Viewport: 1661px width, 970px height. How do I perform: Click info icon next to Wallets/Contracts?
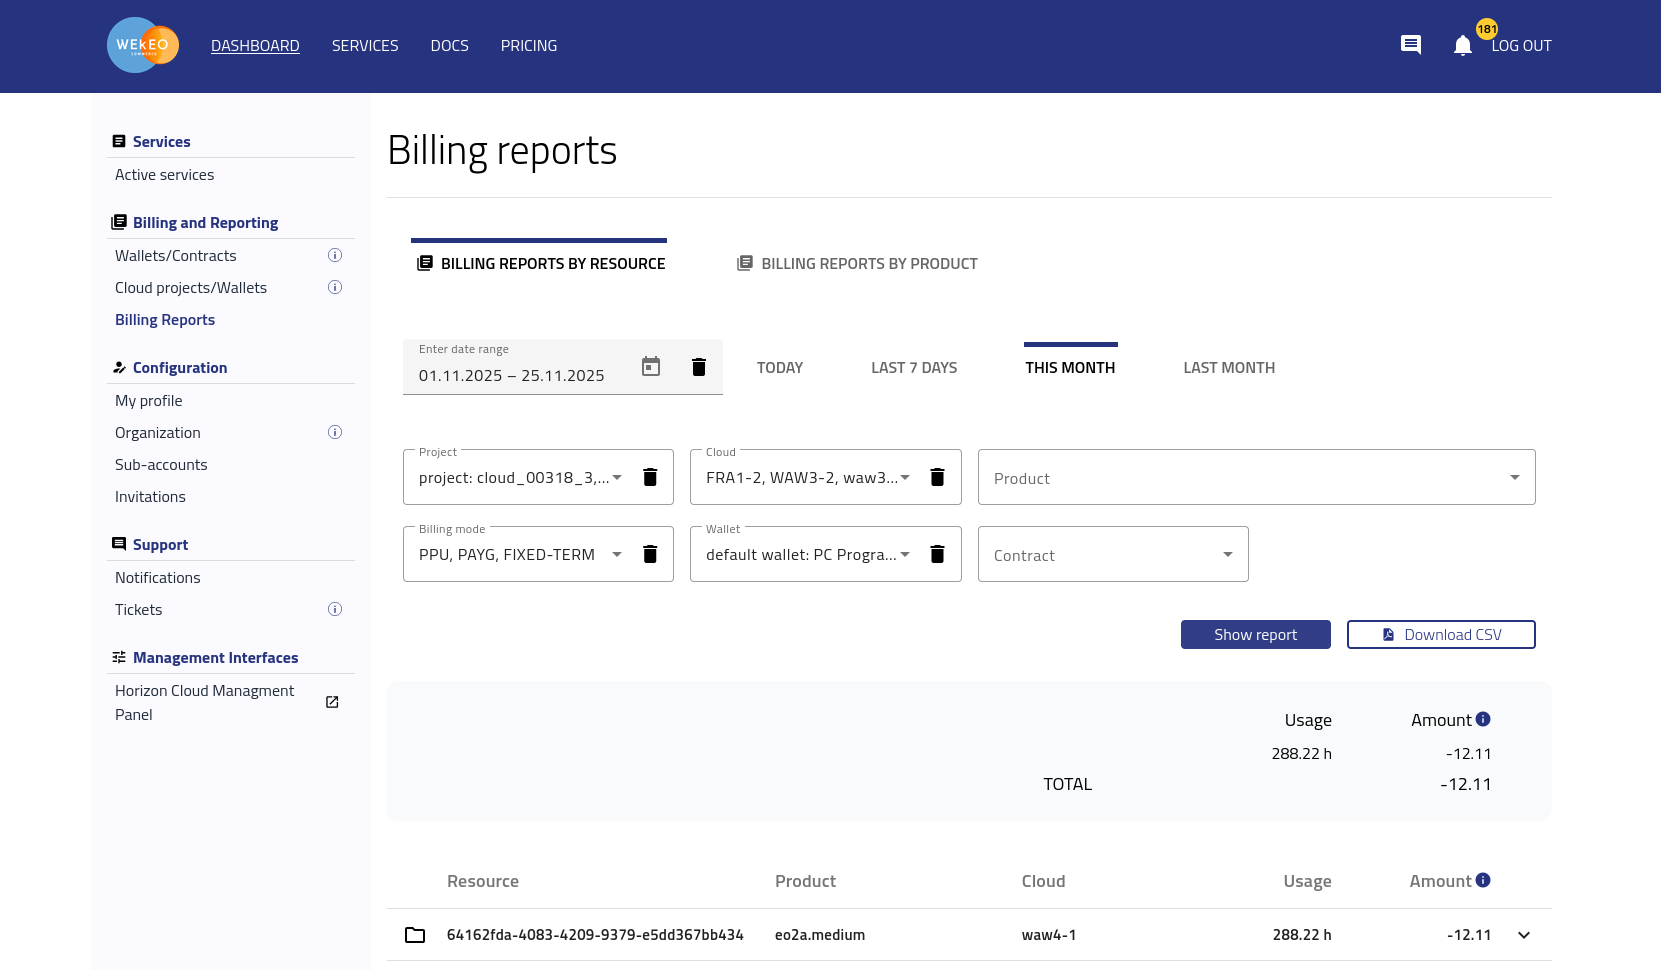pos(335,256)
